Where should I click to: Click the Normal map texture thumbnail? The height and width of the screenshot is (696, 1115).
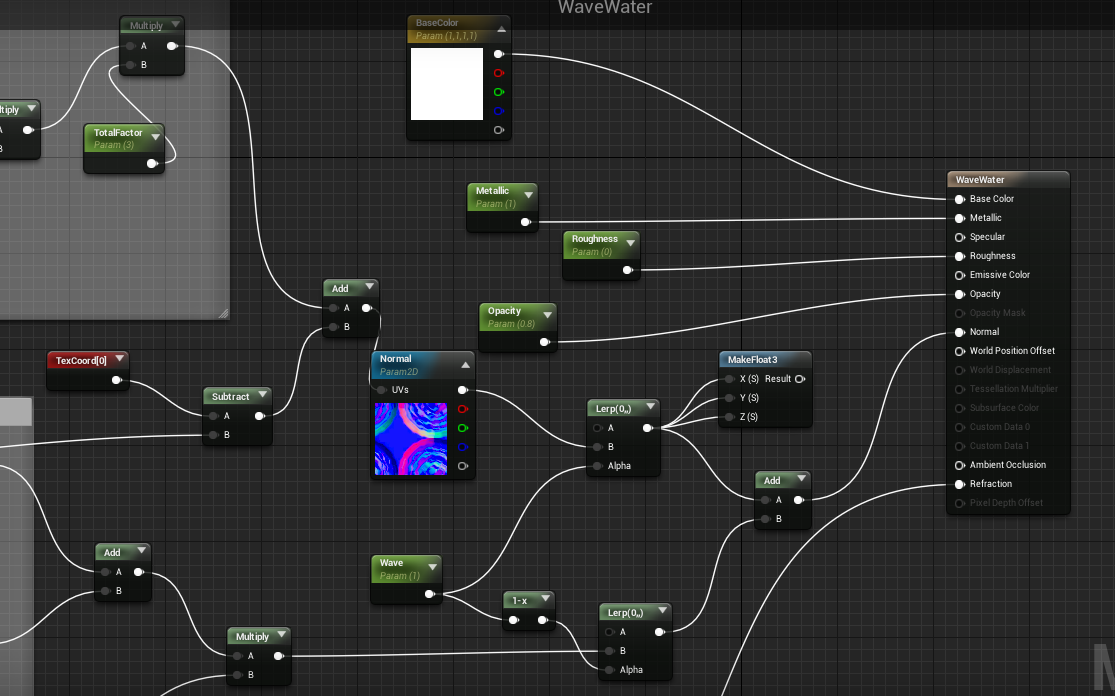[x=410, y=438]
